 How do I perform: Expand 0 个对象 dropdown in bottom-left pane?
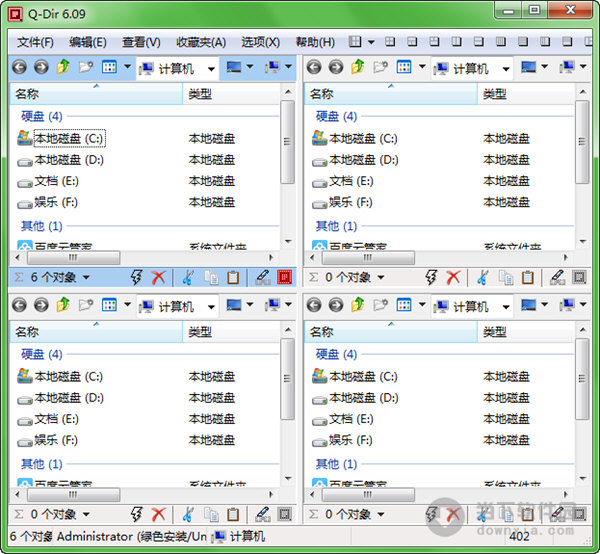tap(86, 515)
